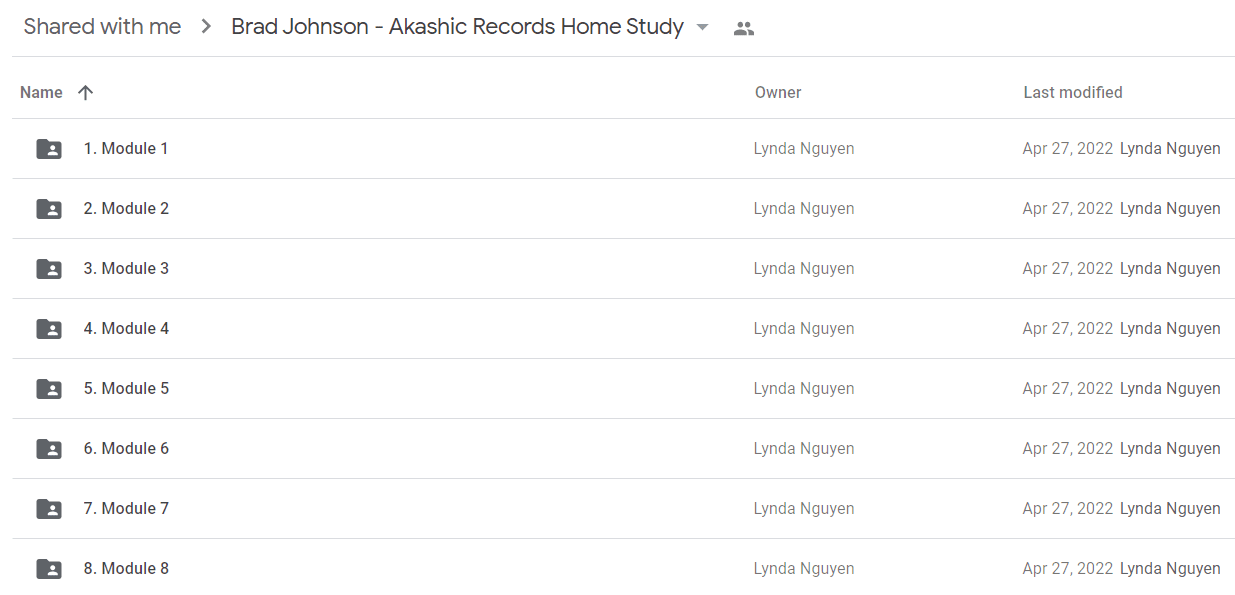This screenshot has height=595, width=1235.
Task: Sort files by the Name column header
Action: click(x=41, y=92)
